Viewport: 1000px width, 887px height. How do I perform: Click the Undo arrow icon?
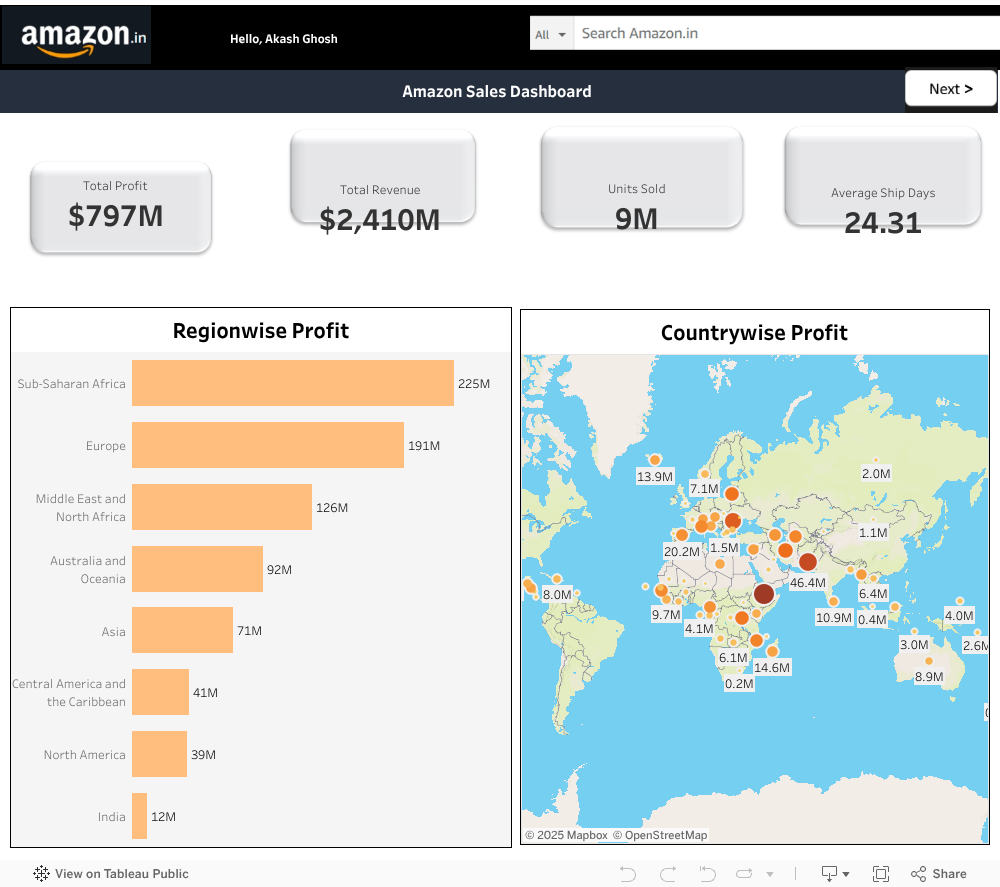click(628, 874)
